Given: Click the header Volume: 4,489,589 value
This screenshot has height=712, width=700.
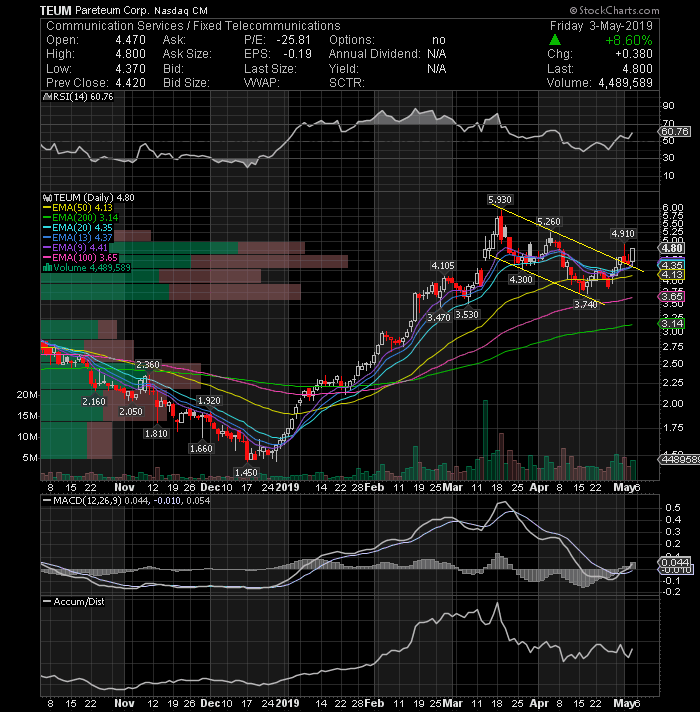Looking at the screenshot, I should click(626, 83).
